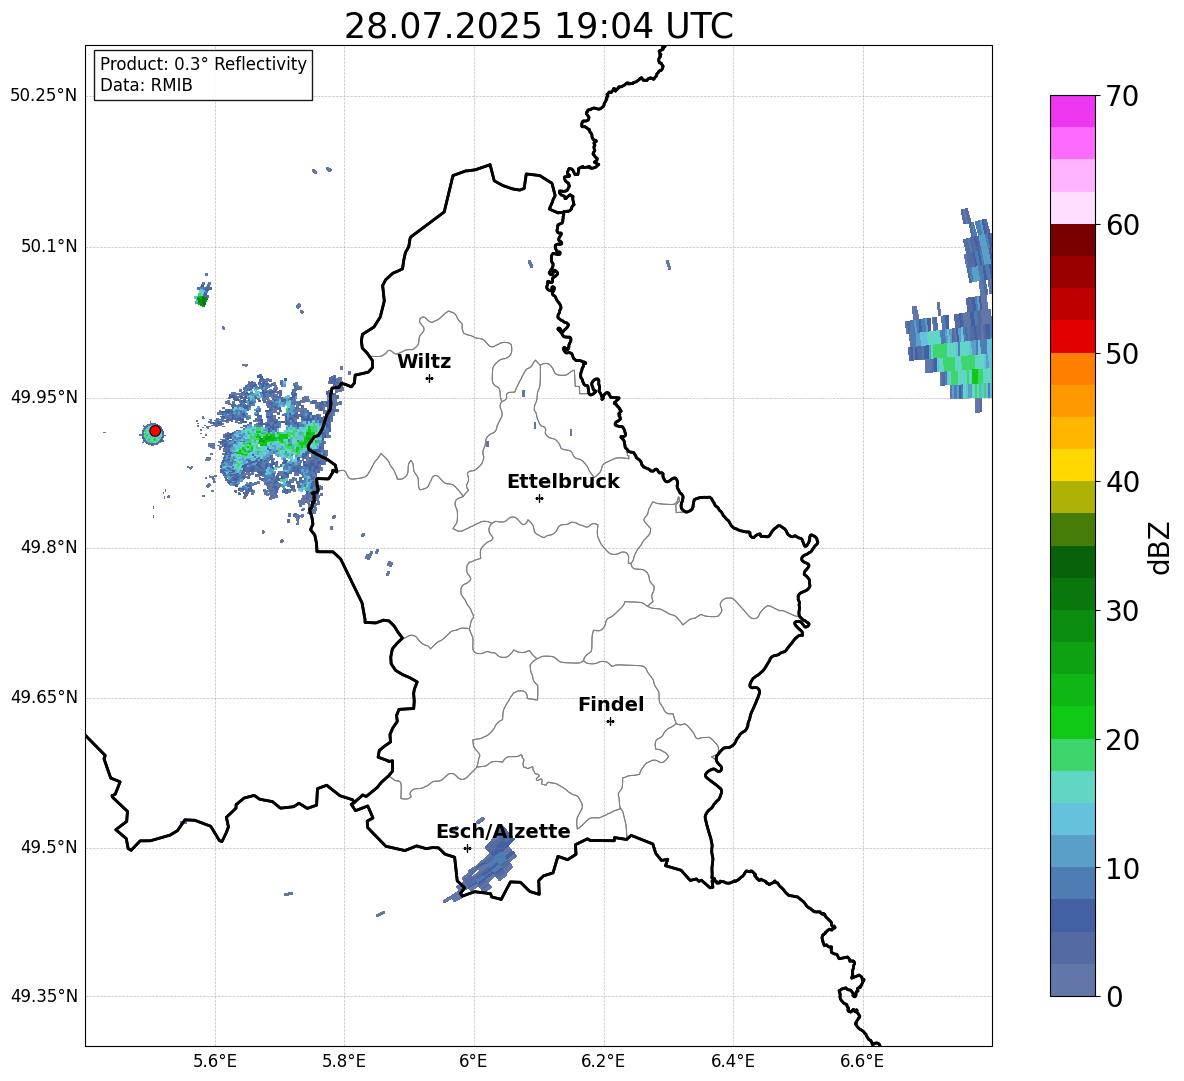Click the red radar location marker

[x=155, y=431]
